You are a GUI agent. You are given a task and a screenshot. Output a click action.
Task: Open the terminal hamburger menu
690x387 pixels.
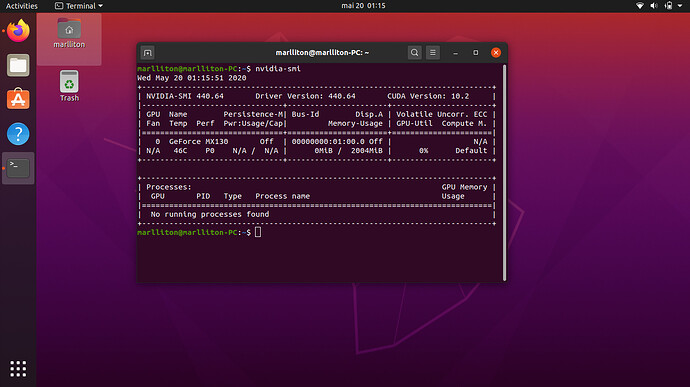433,53
